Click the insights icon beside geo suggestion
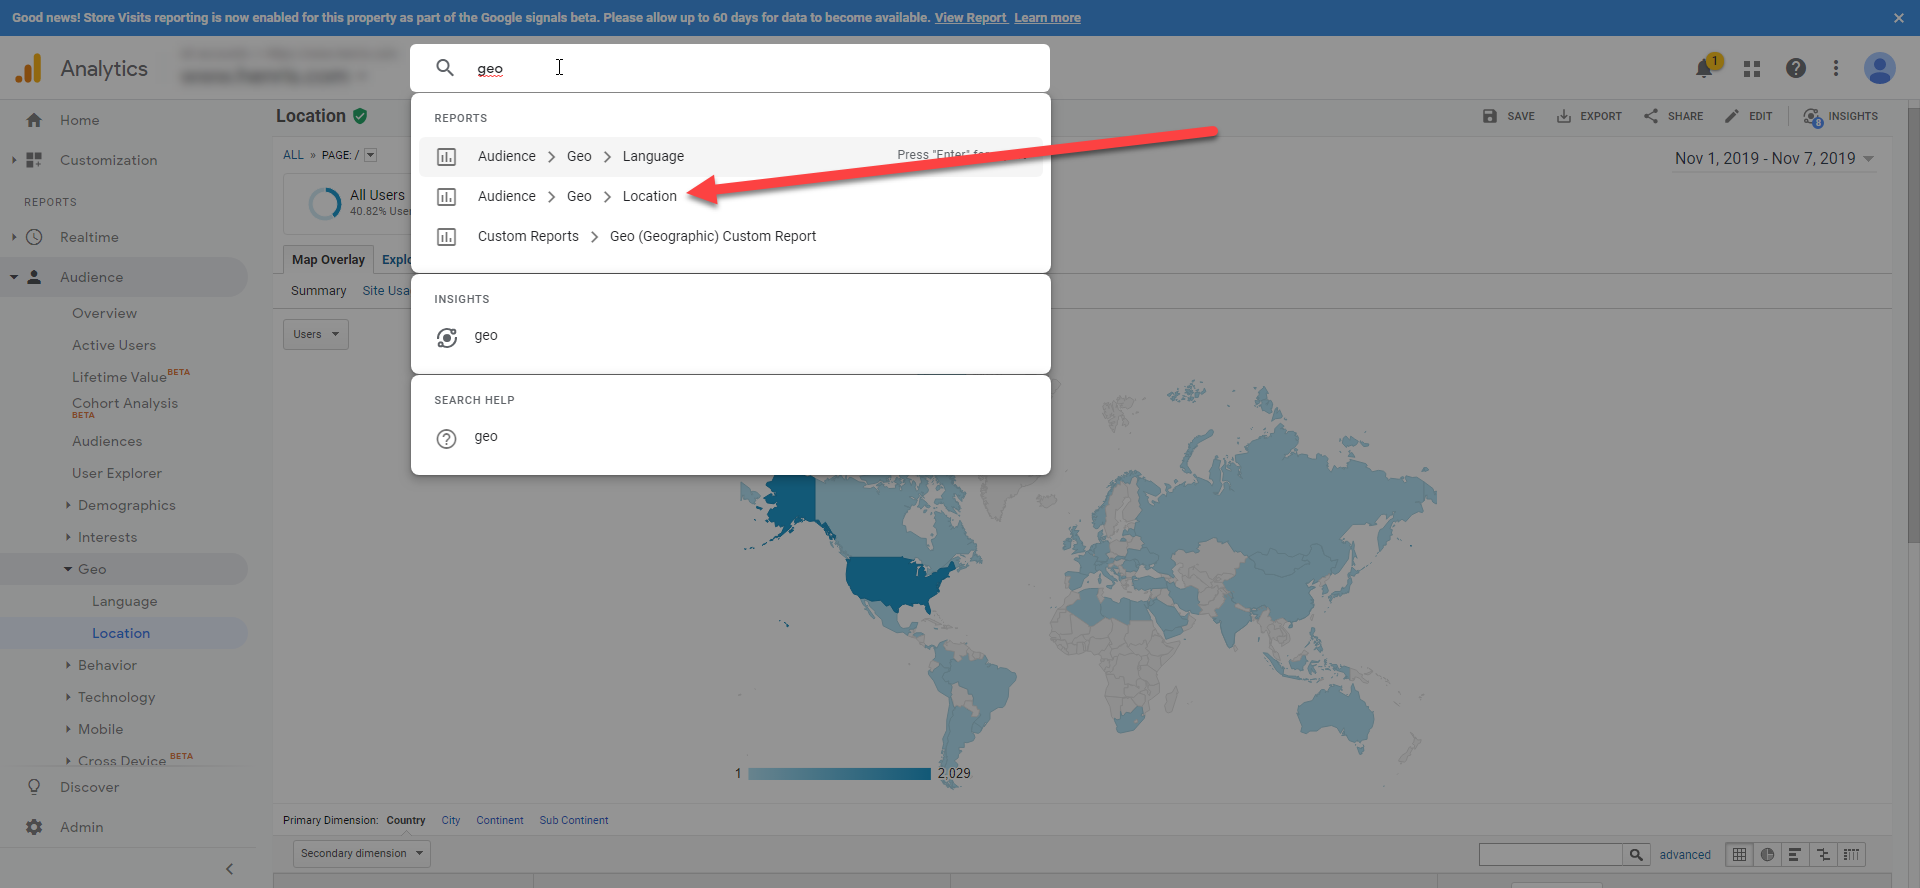 click(447, 338)
